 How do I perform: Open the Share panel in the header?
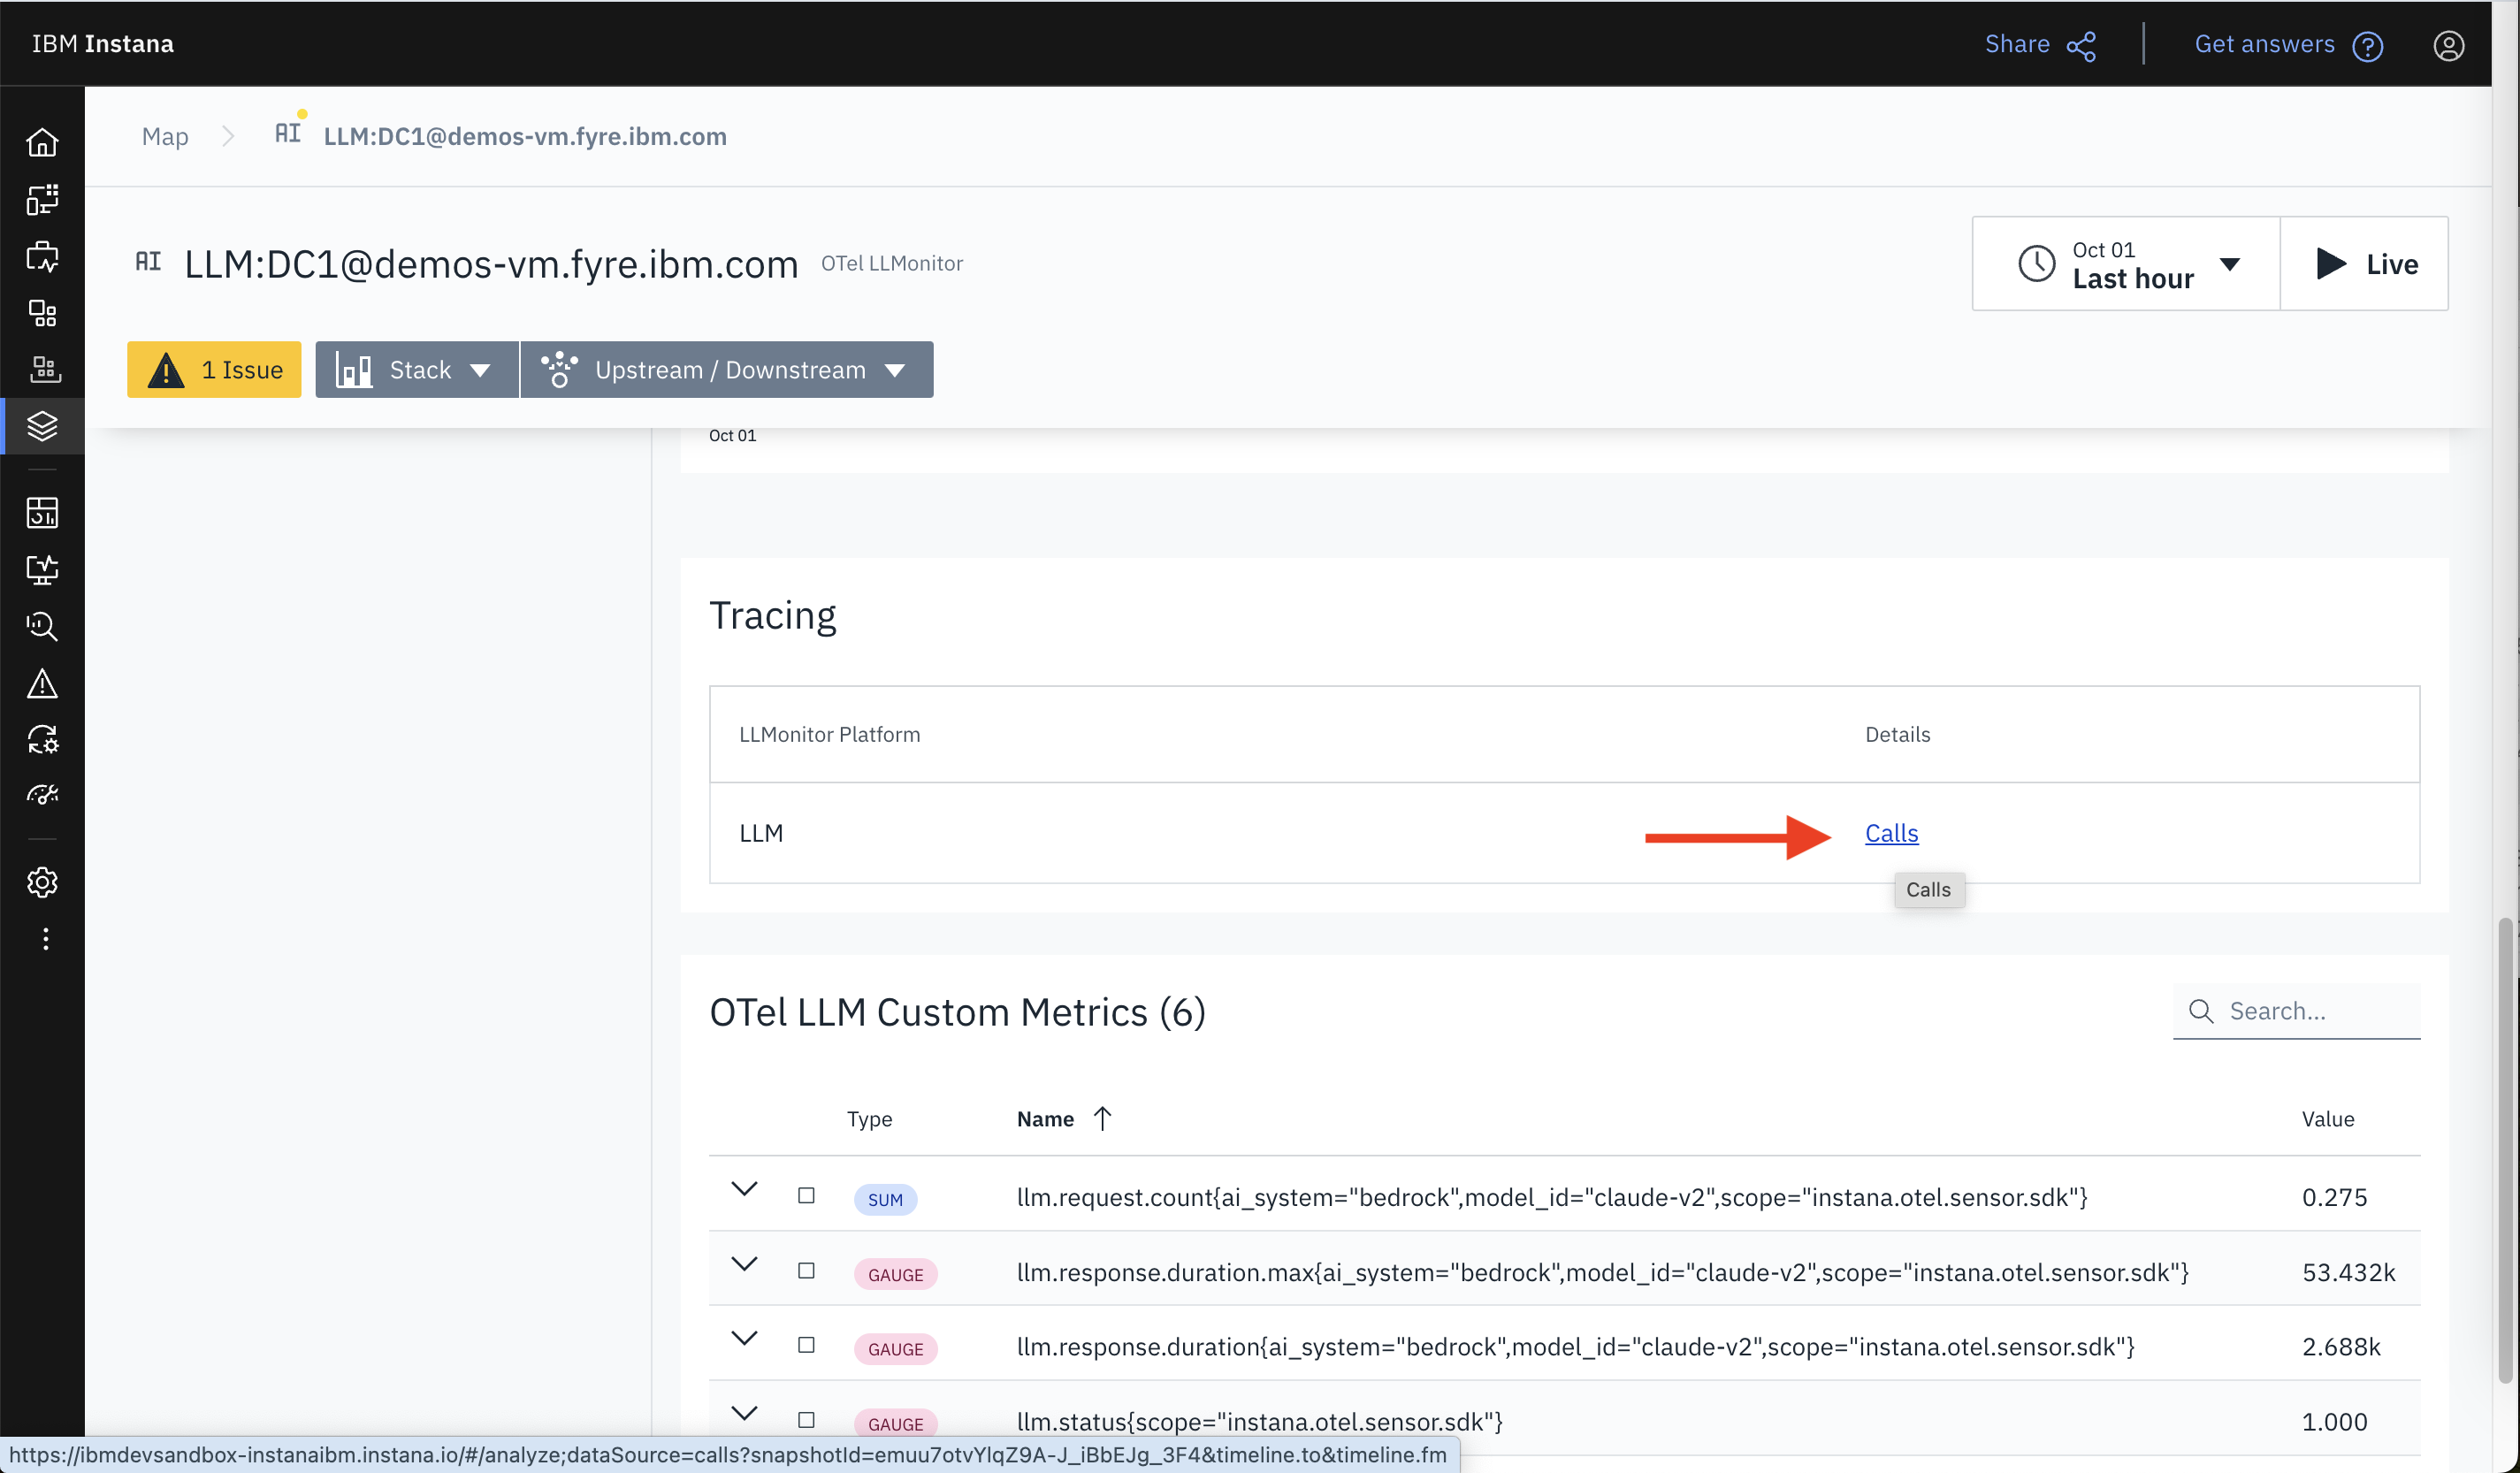click(2040, 44)
